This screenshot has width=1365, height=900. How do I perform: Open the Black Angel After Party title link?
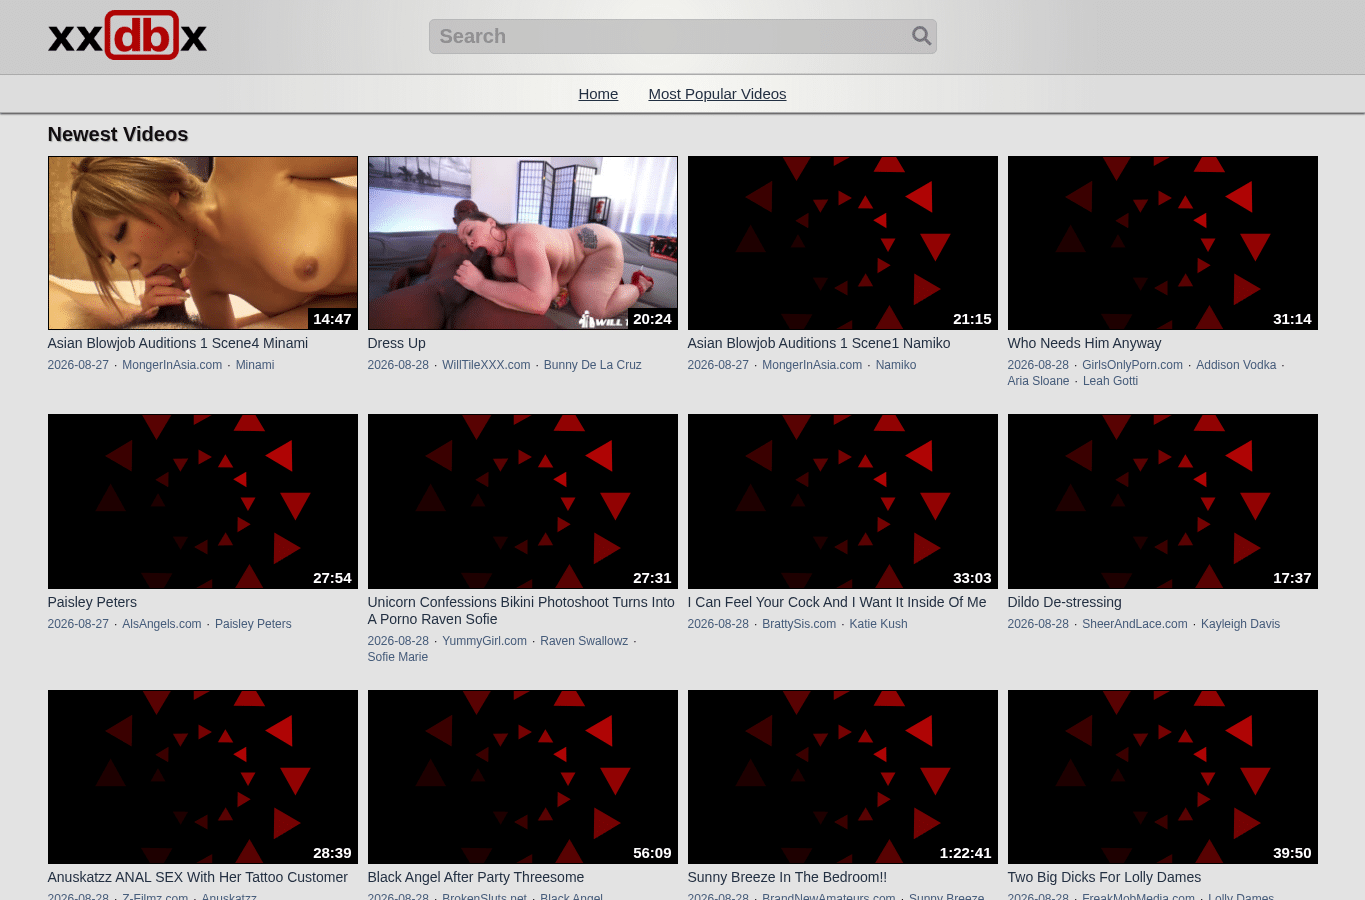point(476,877)
